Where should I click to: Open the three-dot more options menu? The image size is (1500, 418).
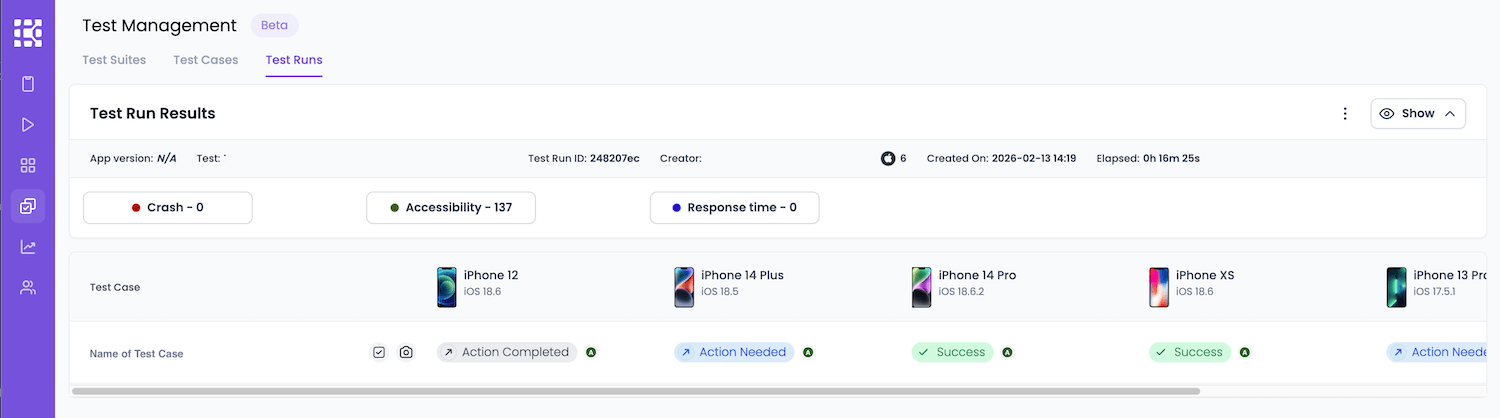tap(1345, 114)
